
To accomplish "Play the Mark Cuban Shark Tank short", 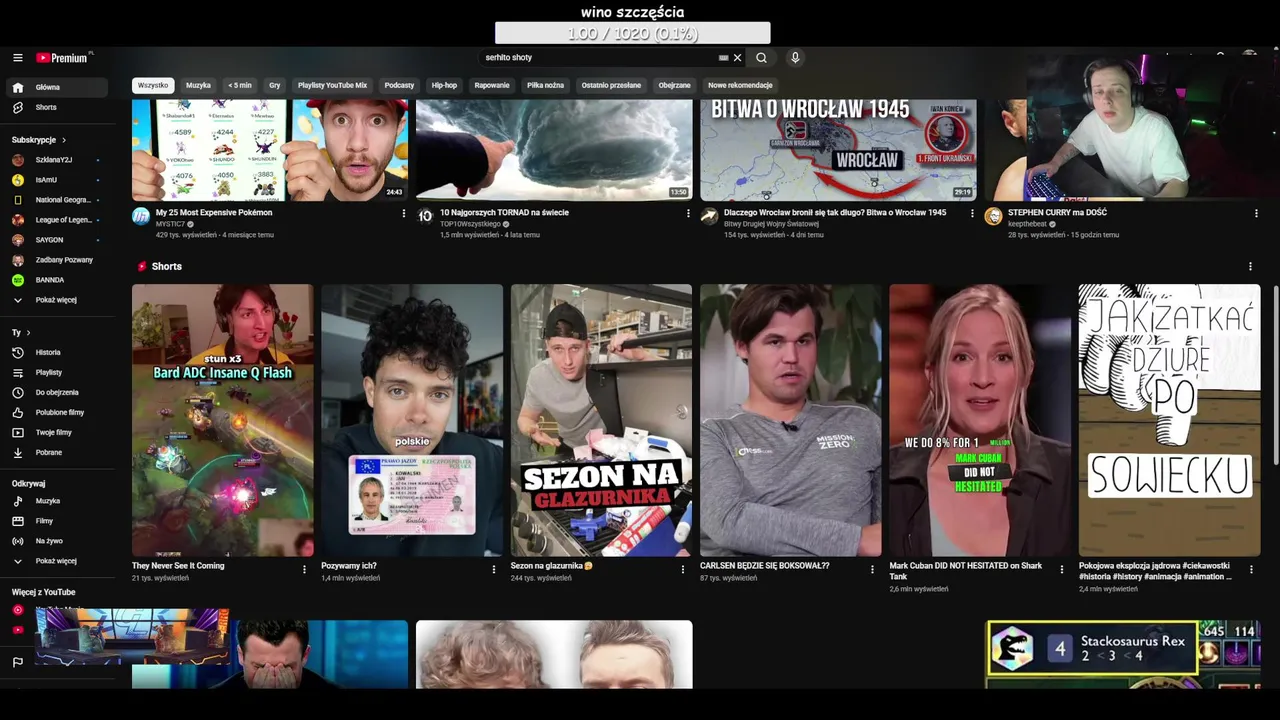I will pos(979,420).
